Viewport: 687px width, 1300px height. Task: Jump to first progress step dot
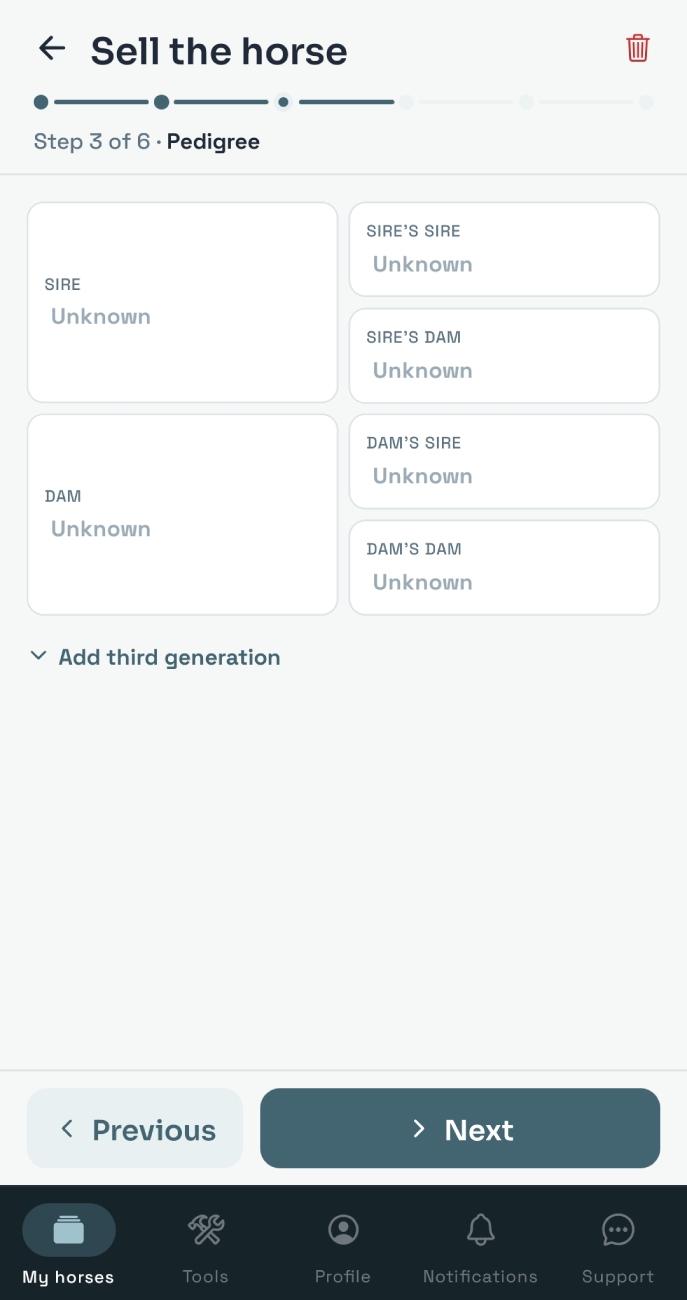click(41, 102)
